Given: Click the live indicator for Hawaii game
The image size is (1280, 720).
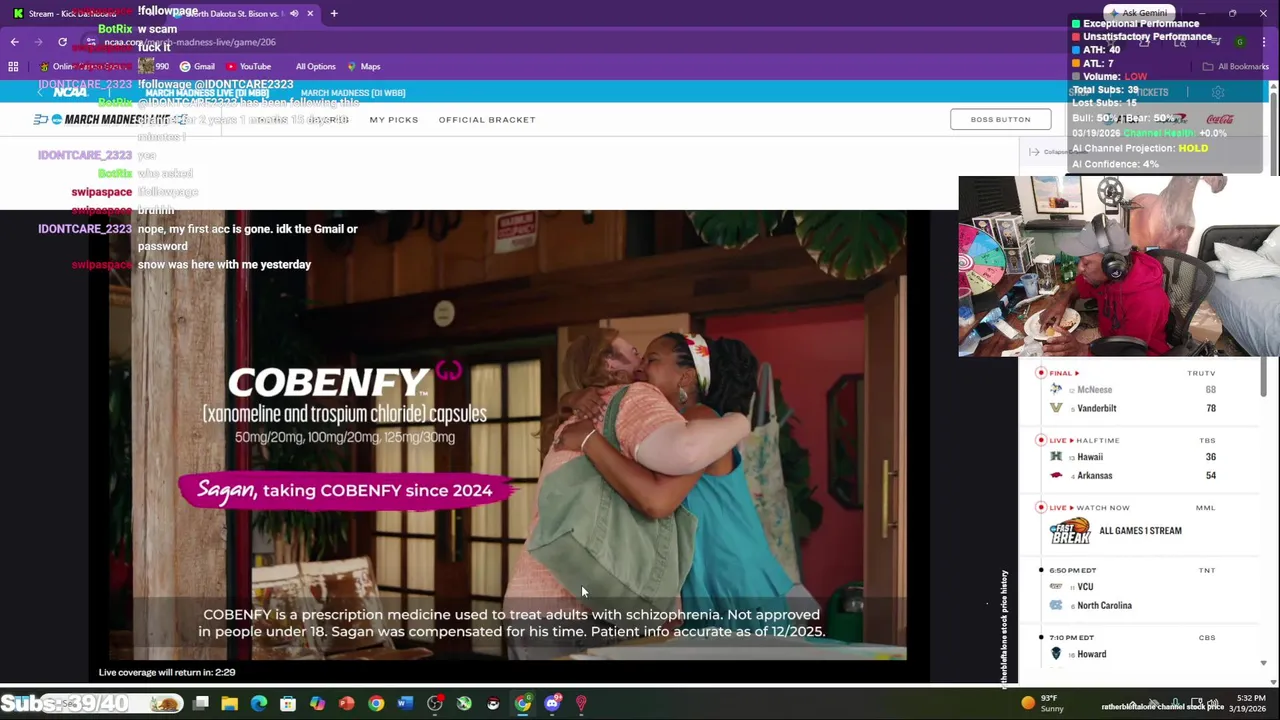Looking at the screenshot, I should [x=1041, y=440].
